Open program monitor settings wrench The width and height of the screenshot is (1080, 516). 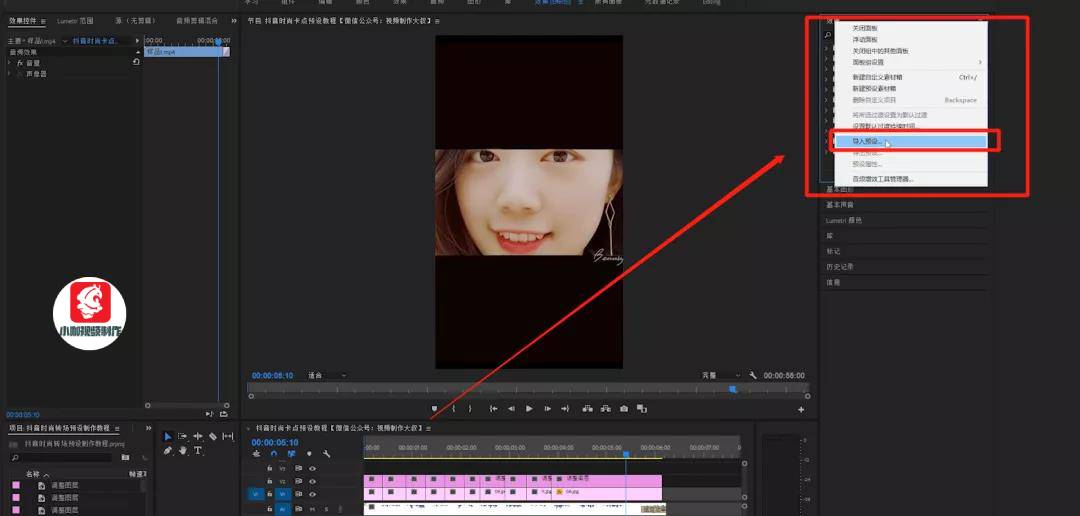(x=753, y=375)
